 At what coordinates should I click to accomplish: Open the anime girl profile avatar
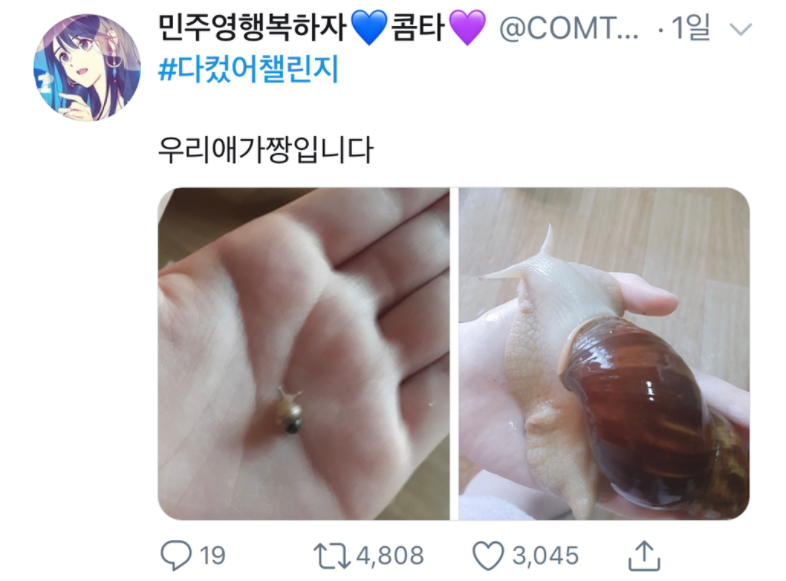(87, 68)
